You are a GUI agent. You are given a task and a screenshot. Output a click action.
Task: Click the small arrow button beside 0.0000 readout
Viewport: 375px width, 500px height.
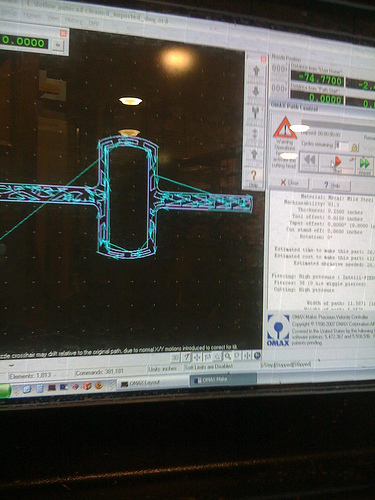point(58,44)
